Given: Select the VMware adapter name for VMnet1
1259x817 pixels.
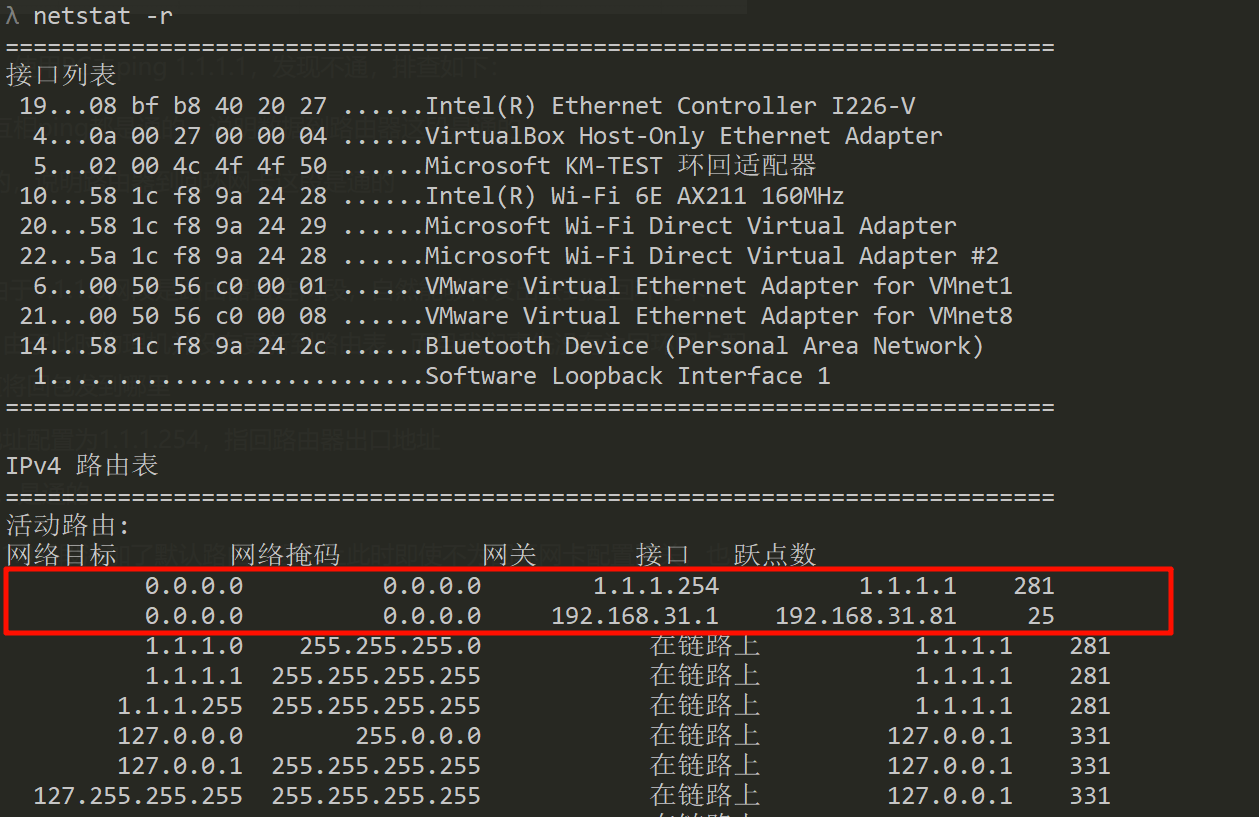Looking at the screenshot, I should click(x=719, y=286).
